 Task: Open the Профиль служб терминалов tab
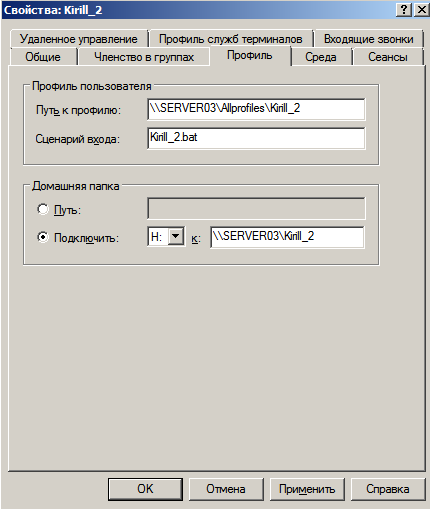231,39
